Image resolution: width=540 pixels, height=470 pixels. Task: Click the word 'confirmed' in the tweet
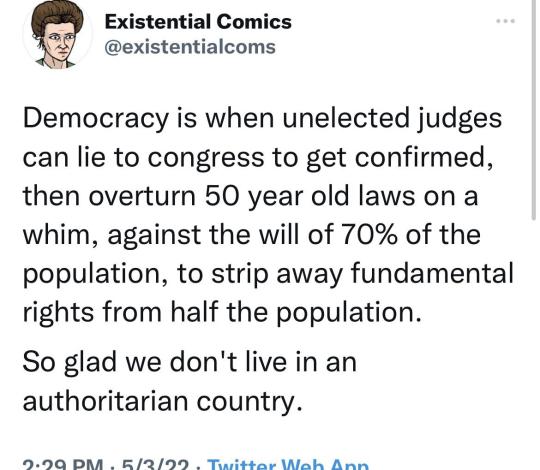pyautogui.click(x=420, y=157)
